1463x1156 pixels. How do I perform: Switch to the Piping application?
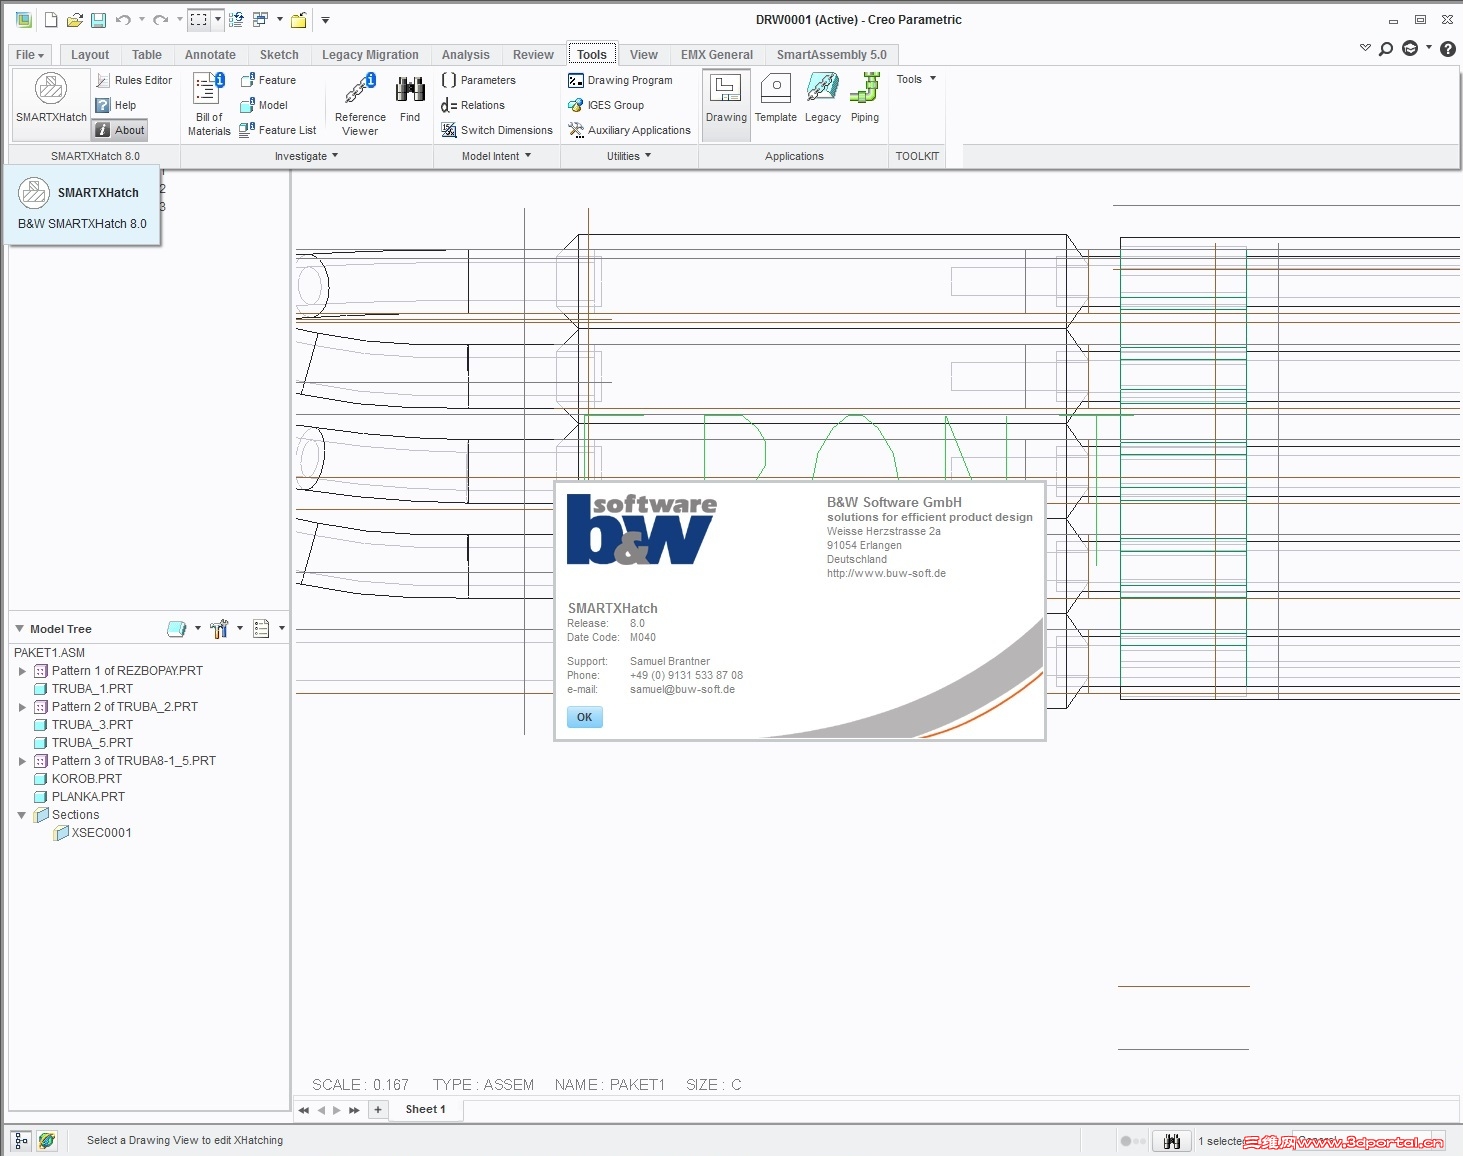[865, 98]
